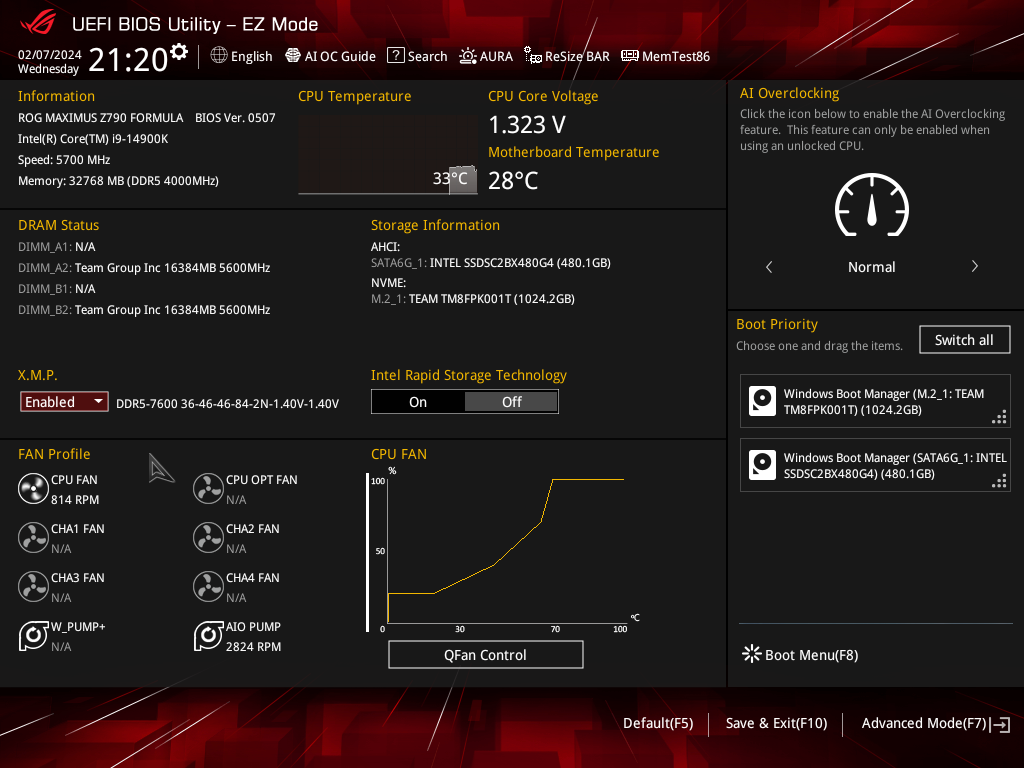
Task: Switch to Advanced Mode(F7)
Action: coord(935,724)
